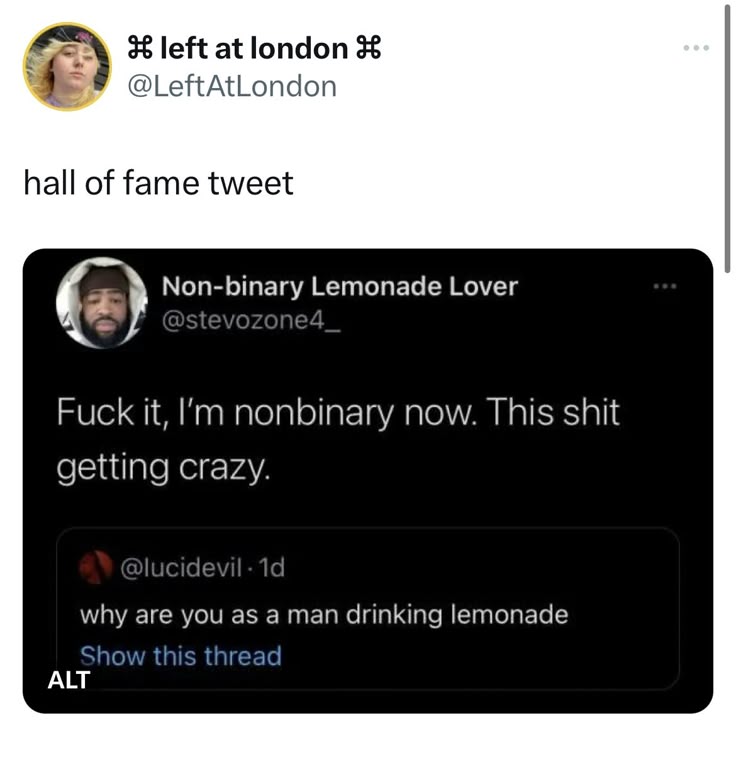Click the ALT badge on the image

click(x=69, y=680)
